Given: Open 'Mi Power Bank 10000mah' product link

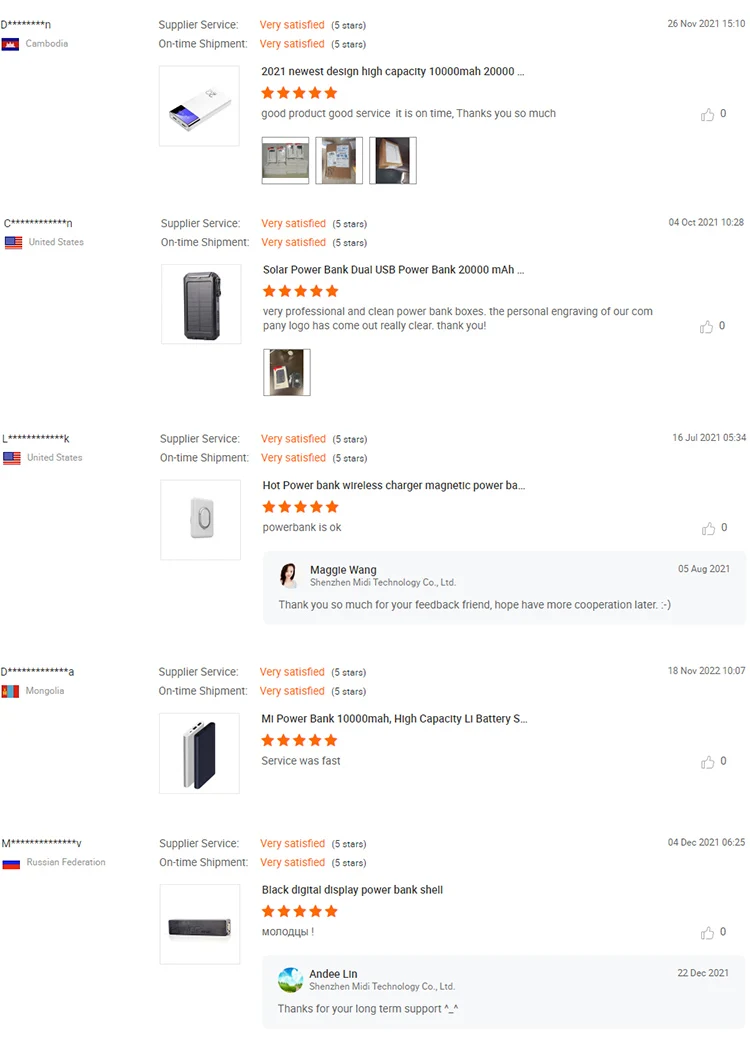Looking at the screenshot, I should tap(394, 719).
